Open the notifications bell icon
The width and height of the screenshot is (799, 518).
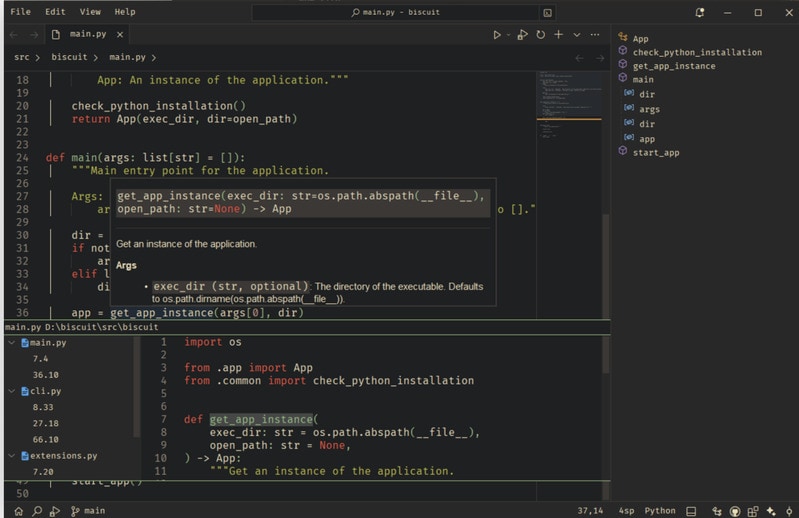[x=700, y=12]
